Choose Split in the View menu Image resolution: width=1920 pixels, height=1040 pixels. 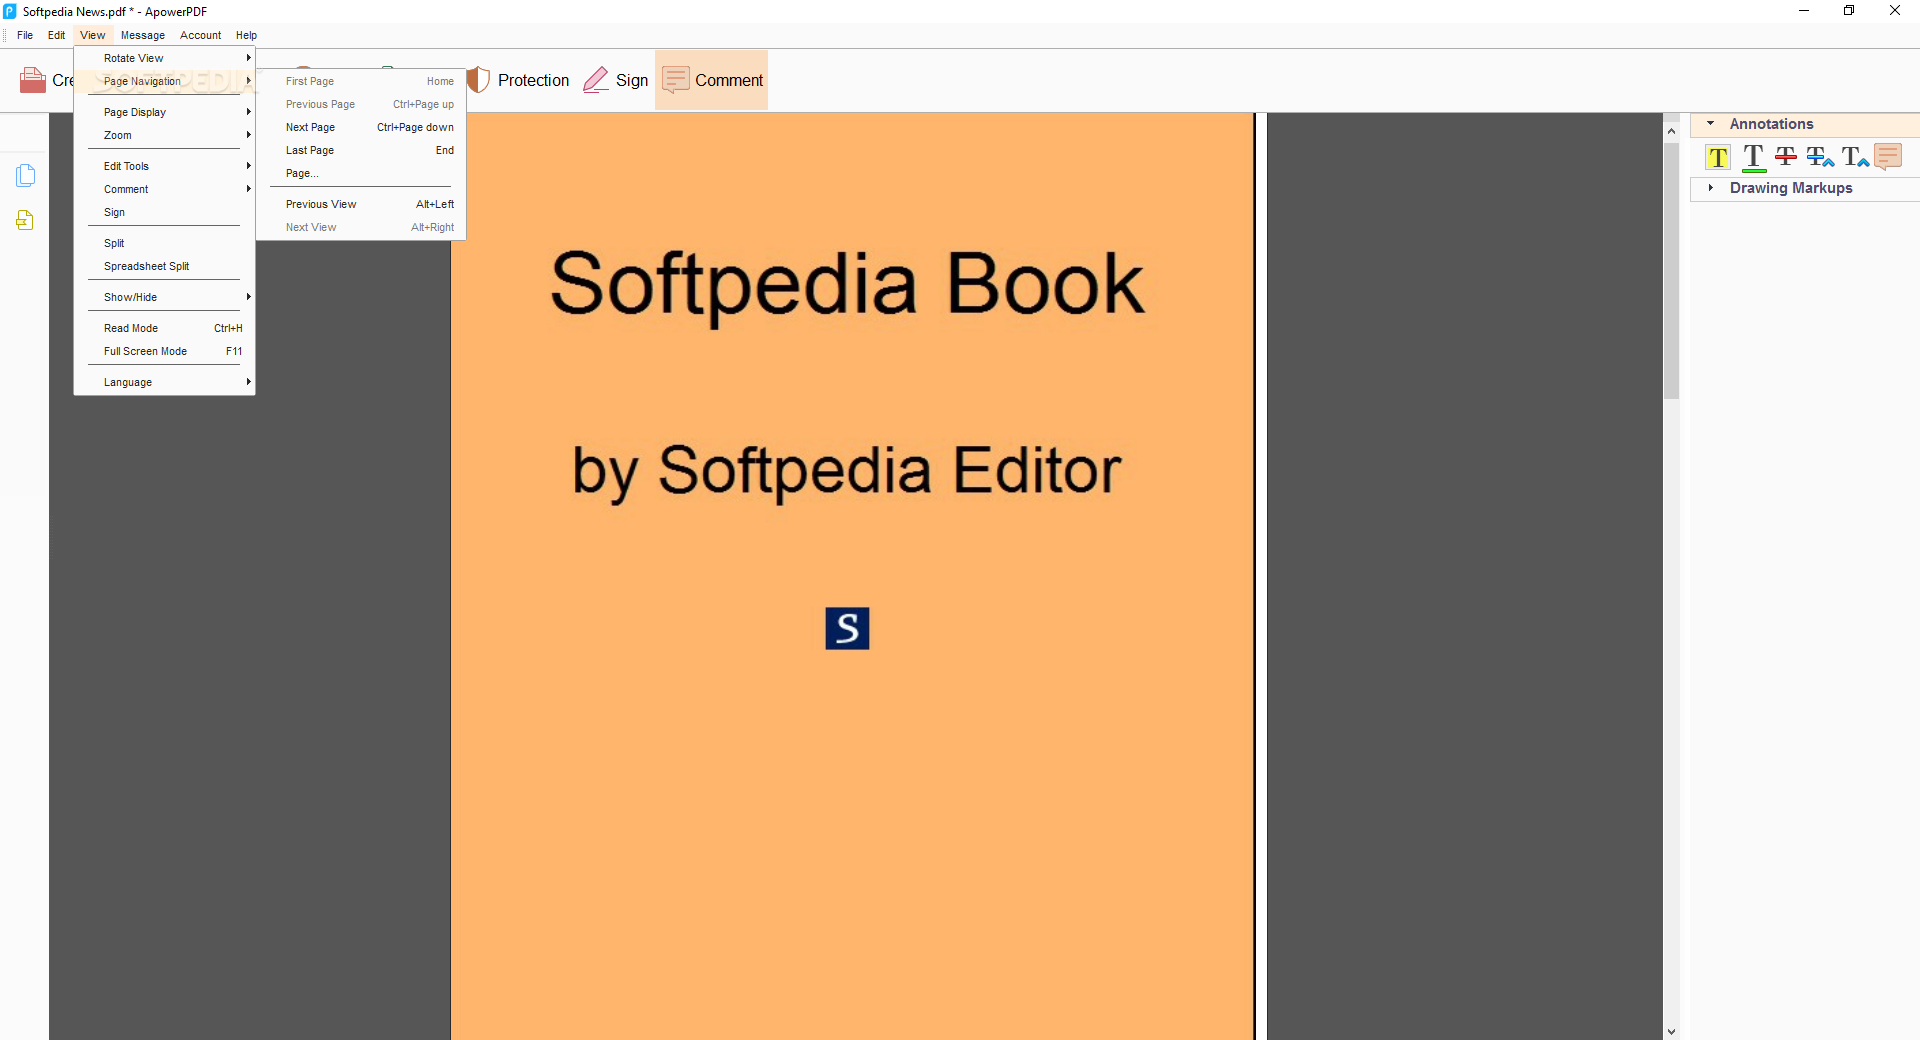[x=165, y=243]
